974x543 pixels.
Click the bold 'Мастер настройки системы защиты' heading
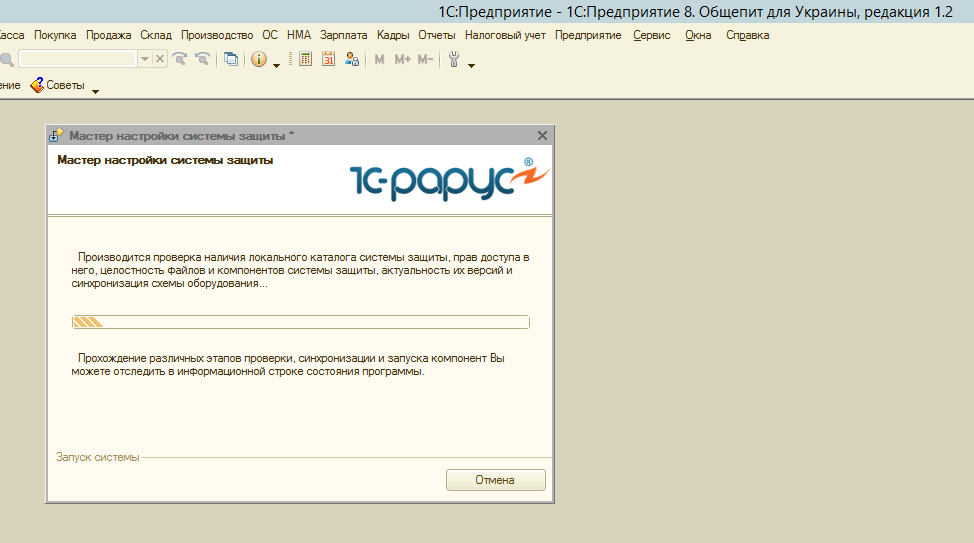tap(165, 160)
